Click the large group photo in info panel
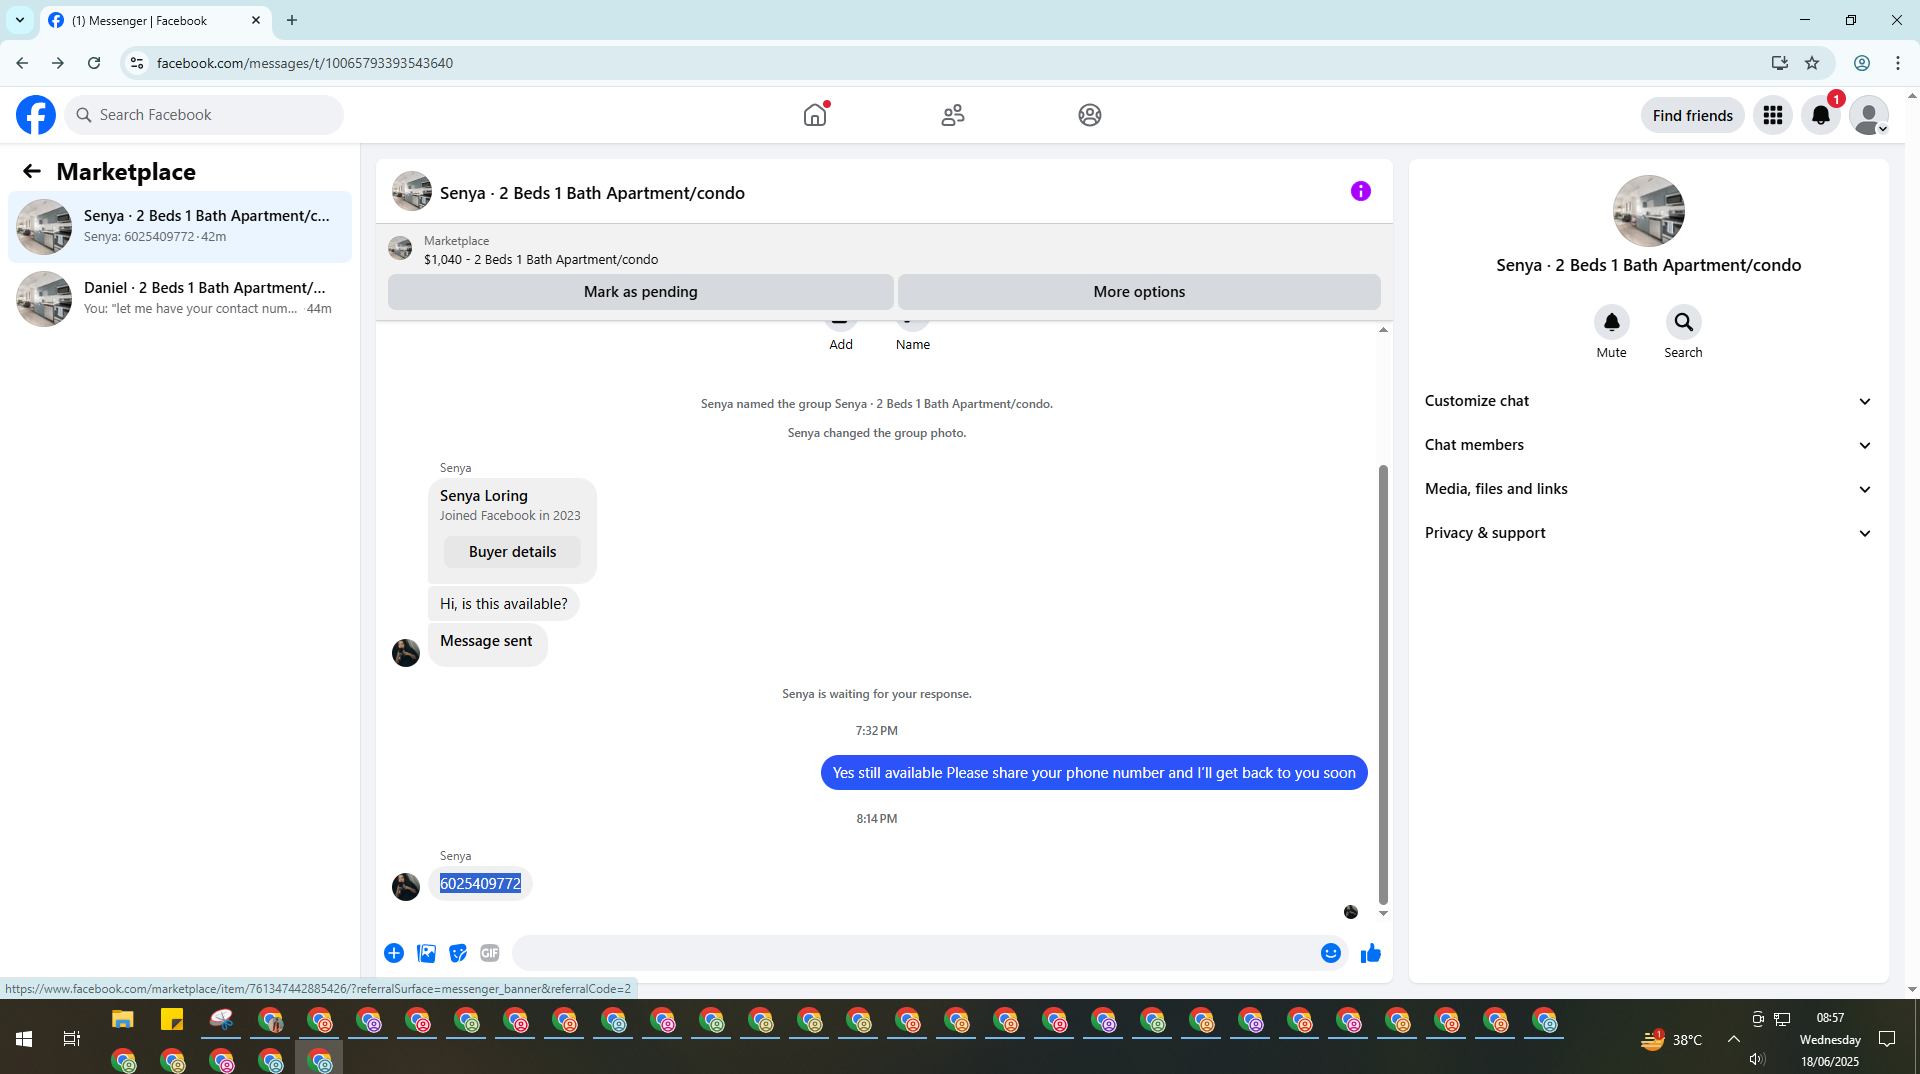 click(x=1649, y=211)
